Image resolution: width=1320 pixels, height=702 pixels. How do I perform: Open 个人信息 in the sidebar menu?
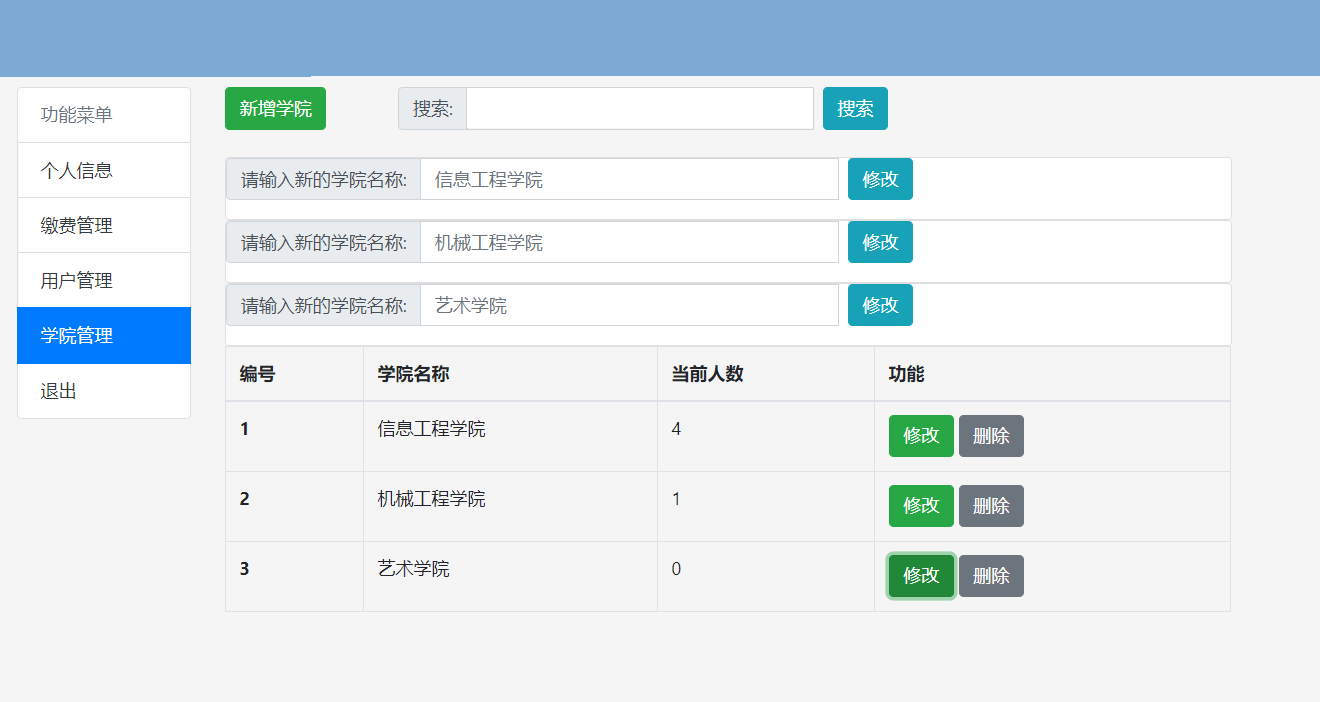(104, 170)
